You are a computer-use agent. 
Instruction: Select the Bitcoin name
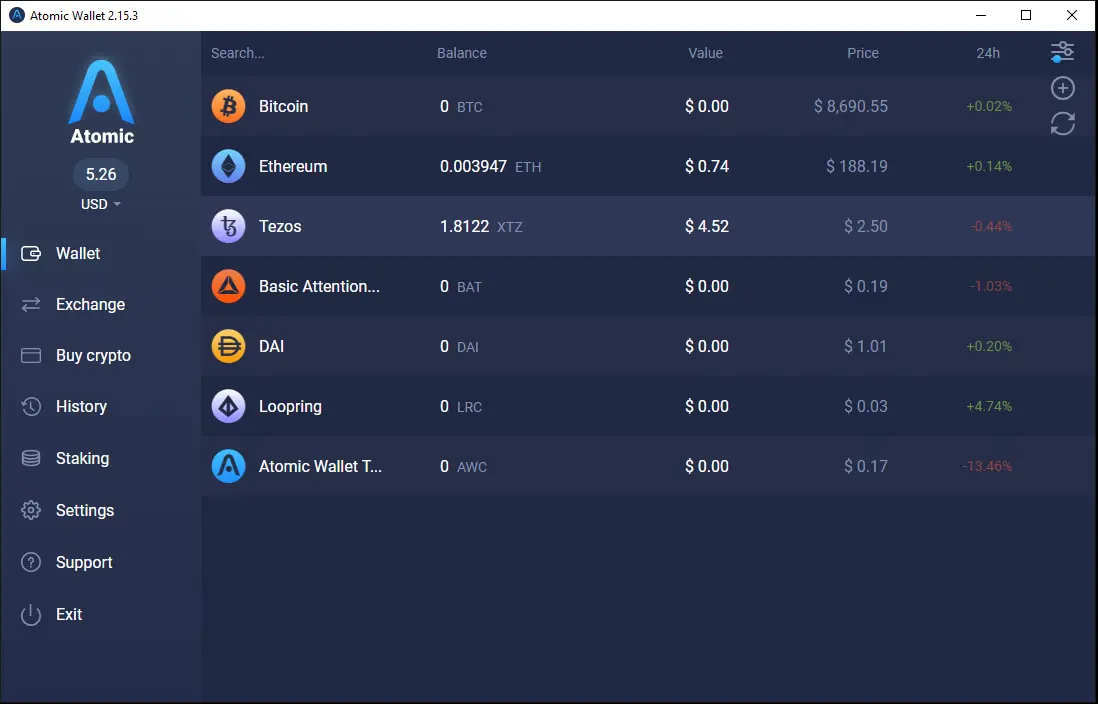point(284,106)
